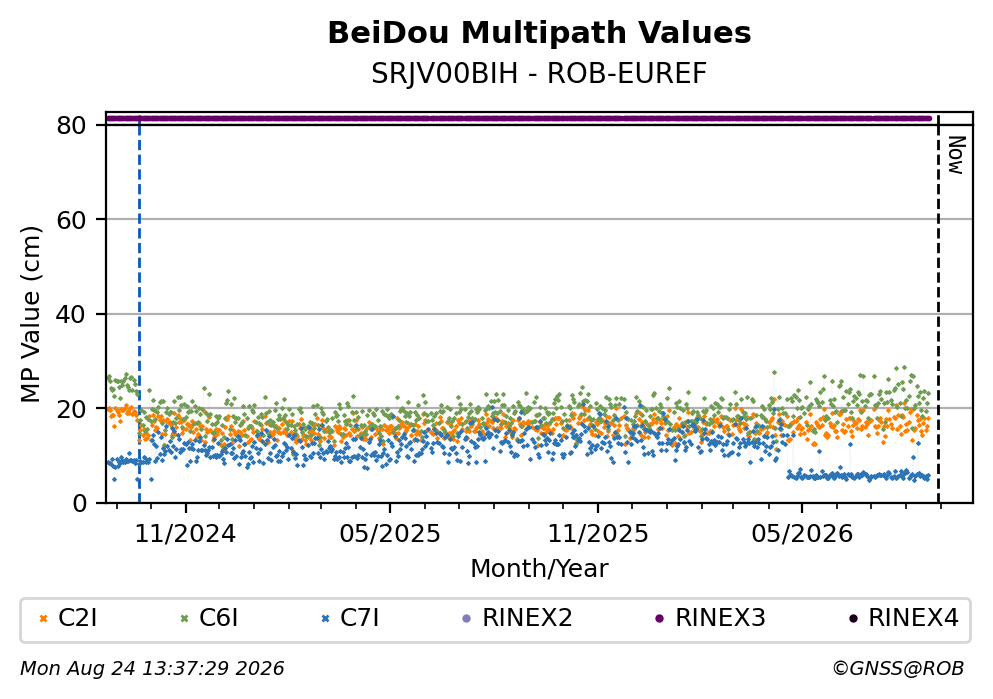Click the 'Now' dashed line label
993x699 pixels.
click(956, 155)
